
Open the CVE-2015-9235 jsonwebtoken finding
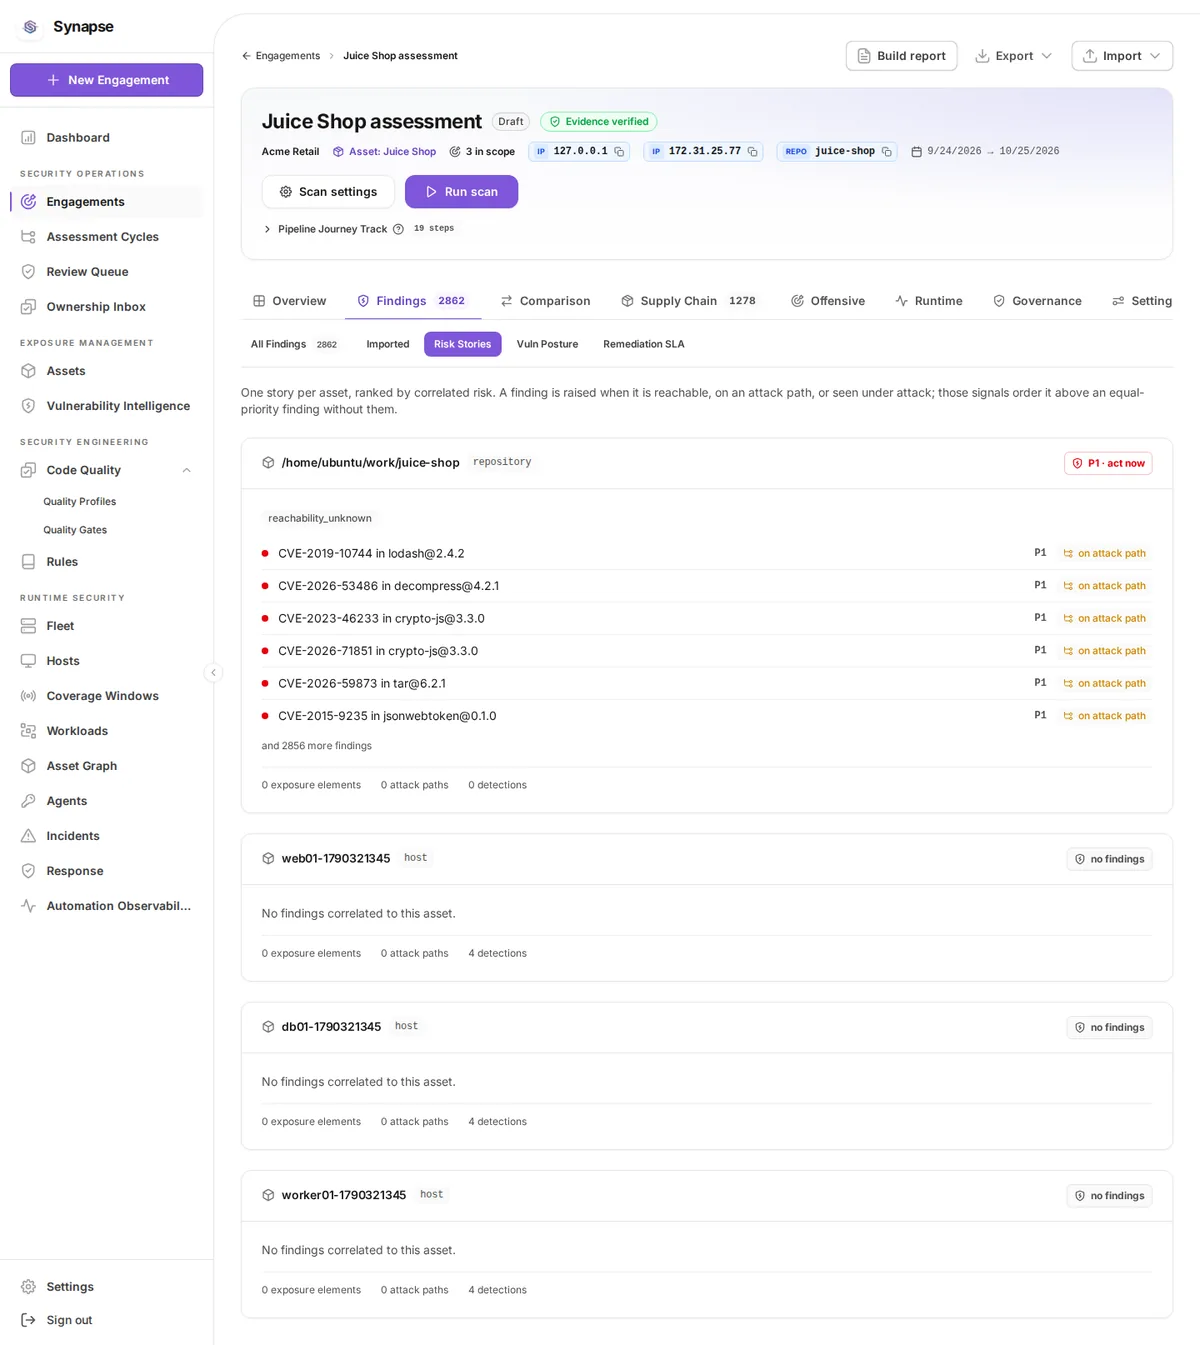706,716
